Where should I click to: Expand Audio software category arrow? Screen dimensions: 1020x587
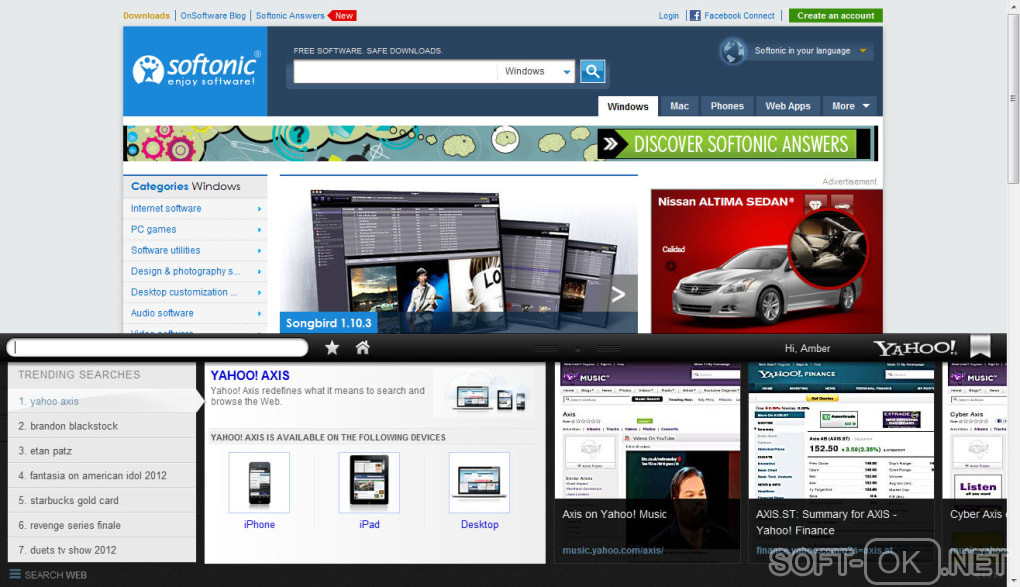[259, 313]
